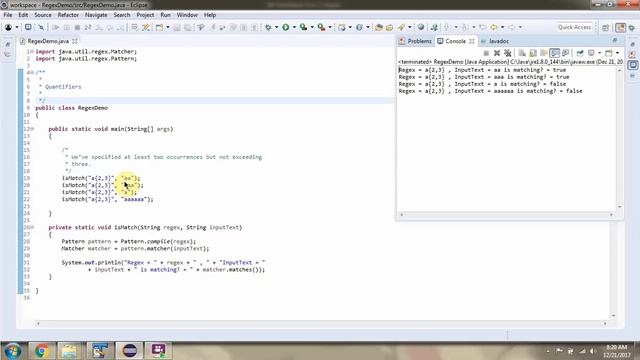Viewport: 640px width, 360px height.
Task: Open the Refactor menu
Action: [68, 15]
